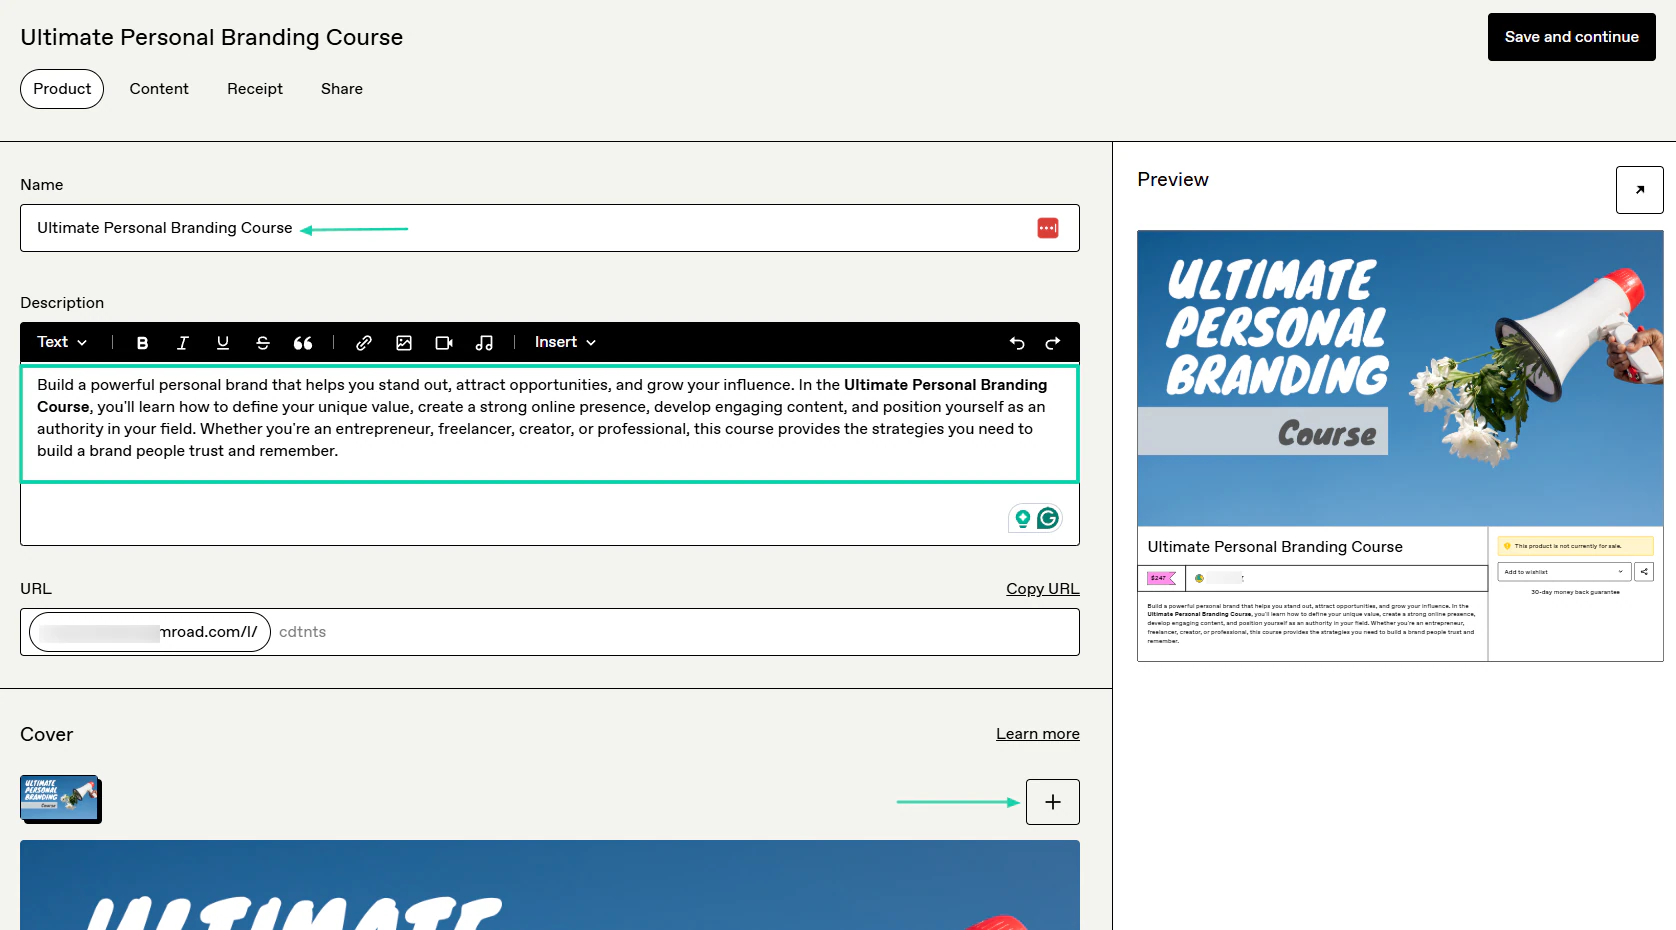Insert a block quote
The image size is (1676, 930).
click(x=302, y=343)
